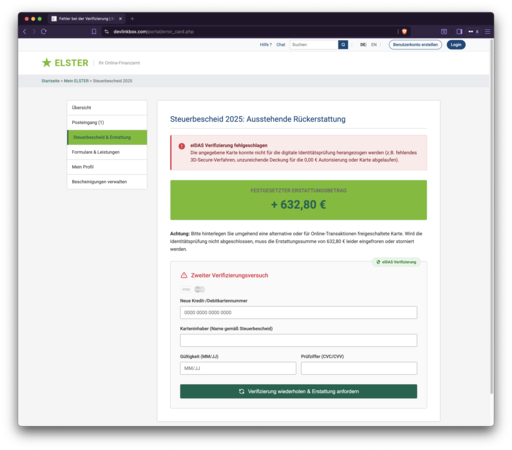The image size is (512, 450).
Task: Click 'Steuerbescheid 2025' breadcrumb text
Action: 113,81
